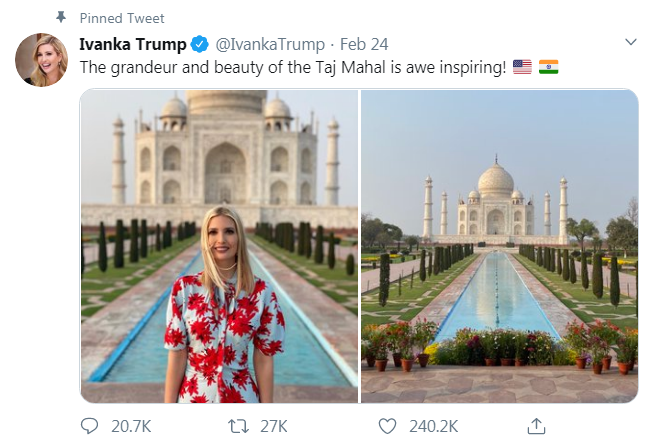Screen dimensions: 653x444
Task: Click the 27K retweet count
Action: tap(273, 426)
